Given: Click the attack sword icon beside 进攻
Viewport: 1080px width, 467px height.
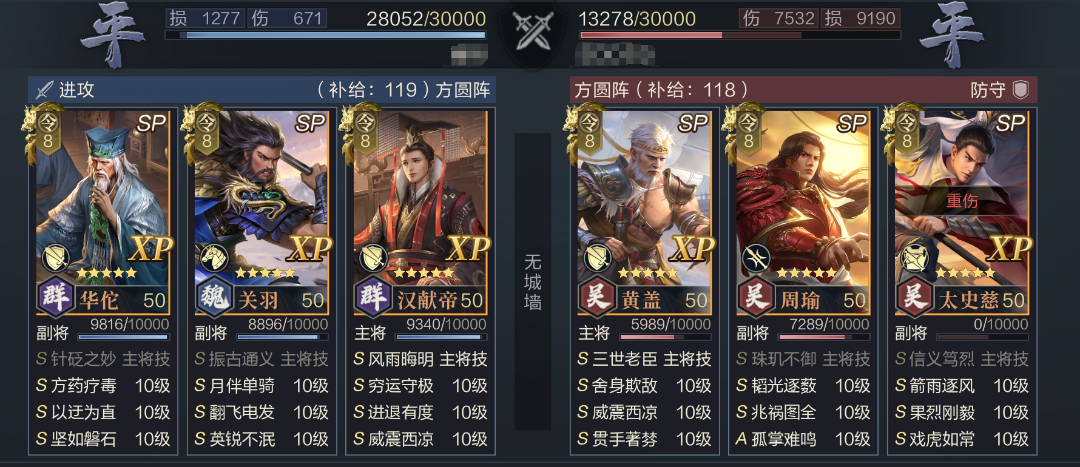Looking at the screenshot, I should point(44,90).
